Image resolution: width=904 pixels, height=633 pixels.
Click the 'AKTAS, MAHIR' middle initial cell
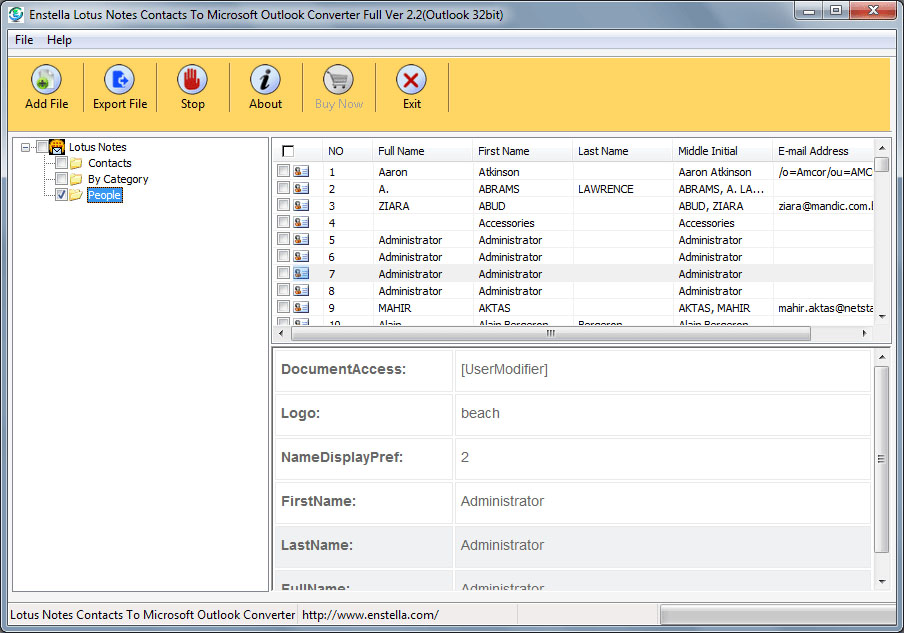tap(723, 308)
